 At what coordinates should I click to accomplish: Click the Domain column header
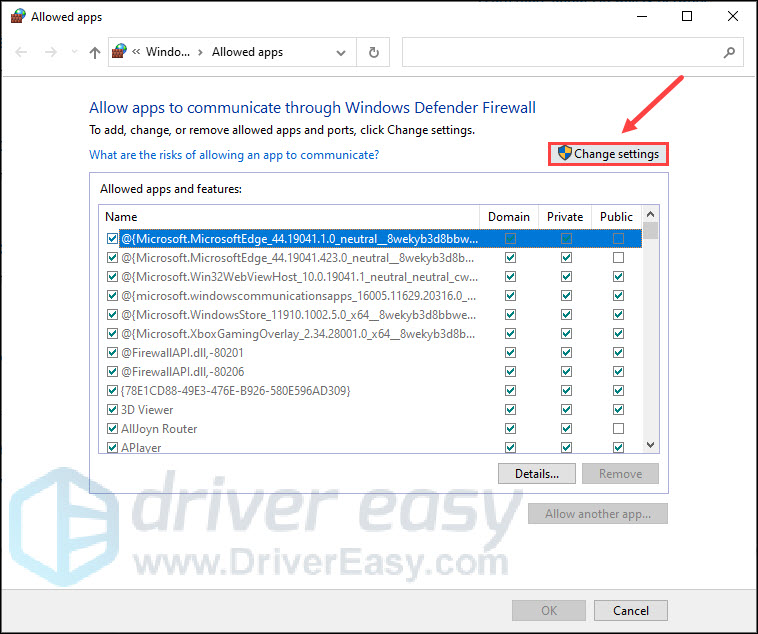coord(509,217)
